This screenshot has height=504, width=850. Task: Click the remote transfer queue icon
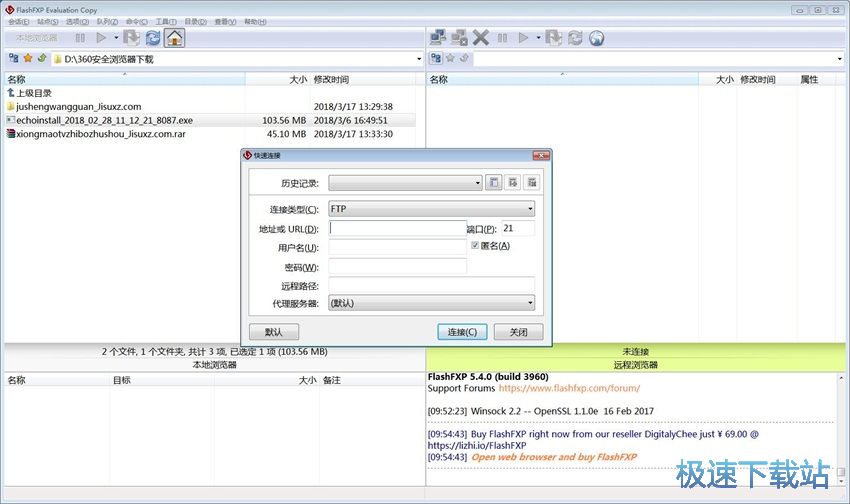pos(553,38)
